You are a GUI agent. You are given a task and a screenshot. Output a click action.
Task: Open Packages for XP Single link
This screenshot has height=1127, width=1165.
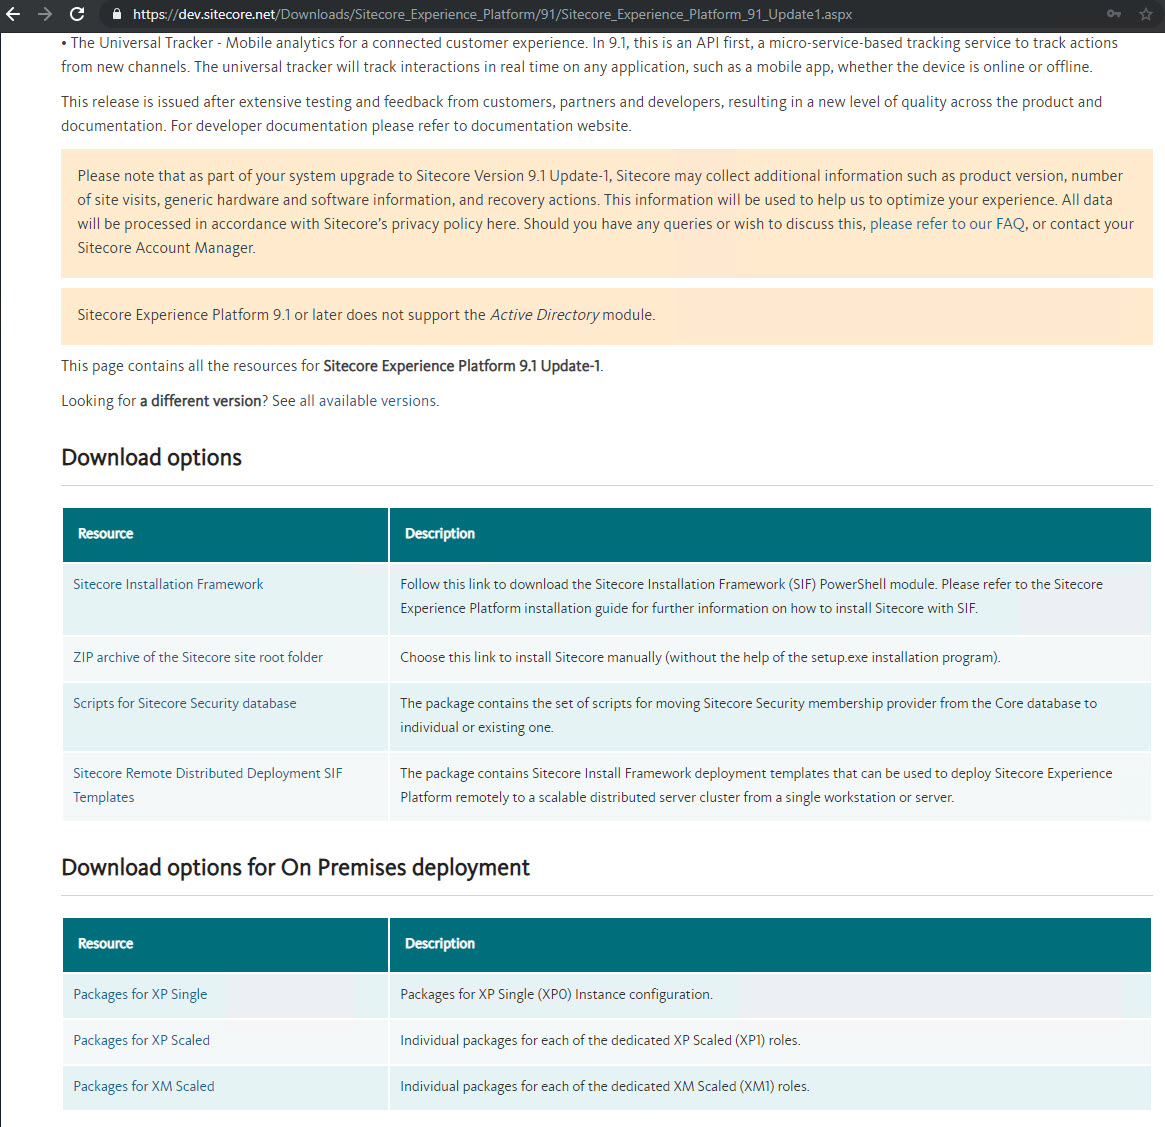[x=140, y=994]
